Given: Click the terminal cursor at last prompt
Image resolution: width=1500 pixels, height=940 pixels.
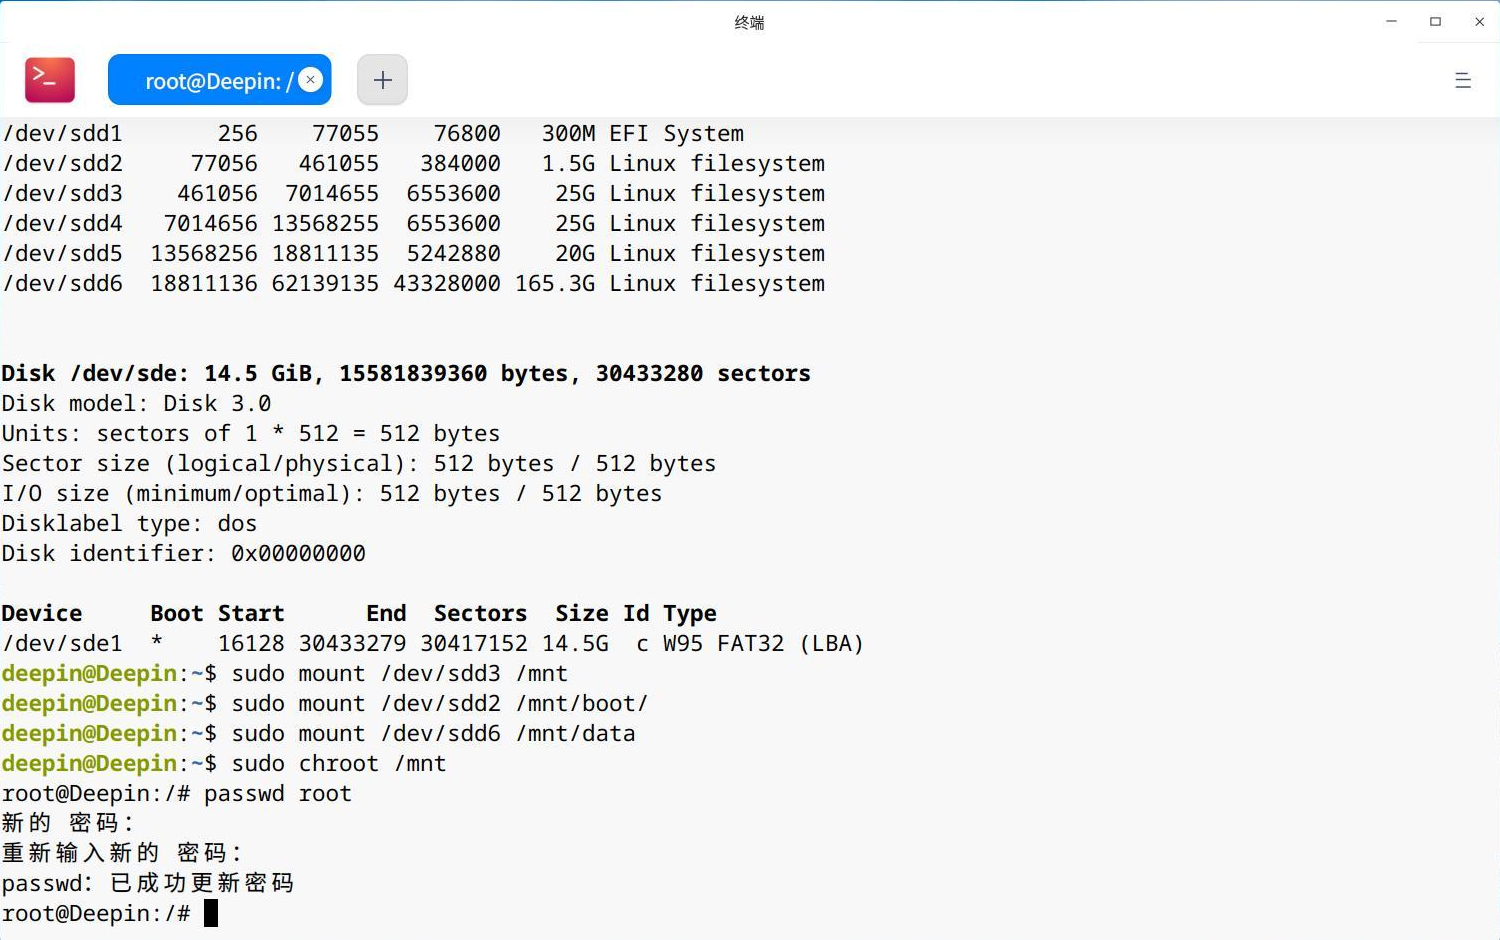Looking at the screenshot, I should [x=211, y=913].
